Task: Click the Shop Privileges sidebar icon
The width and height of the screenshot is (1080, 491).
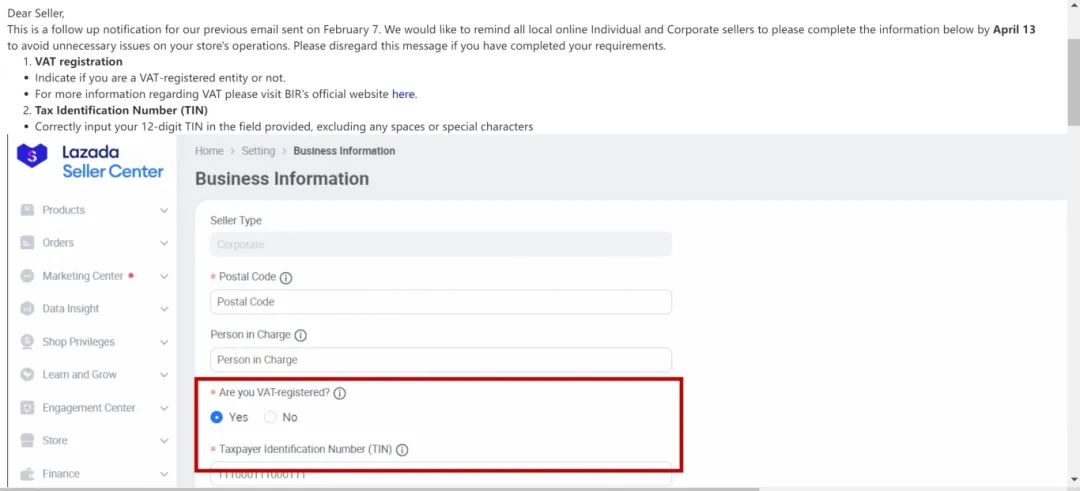Action: click(28, 342)
